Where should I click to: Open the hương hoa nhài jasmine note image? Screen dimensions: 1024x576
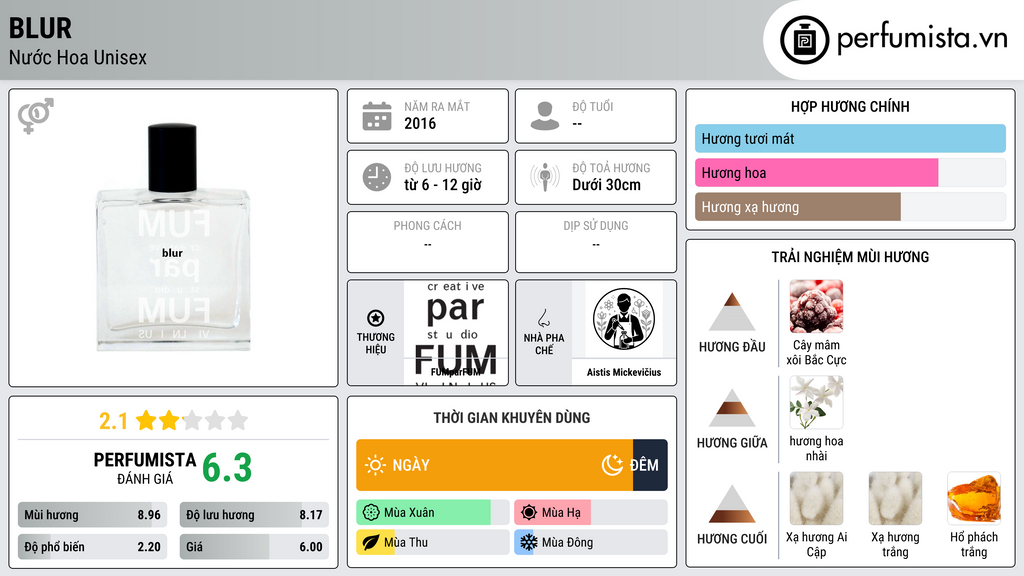coord(816,402)
